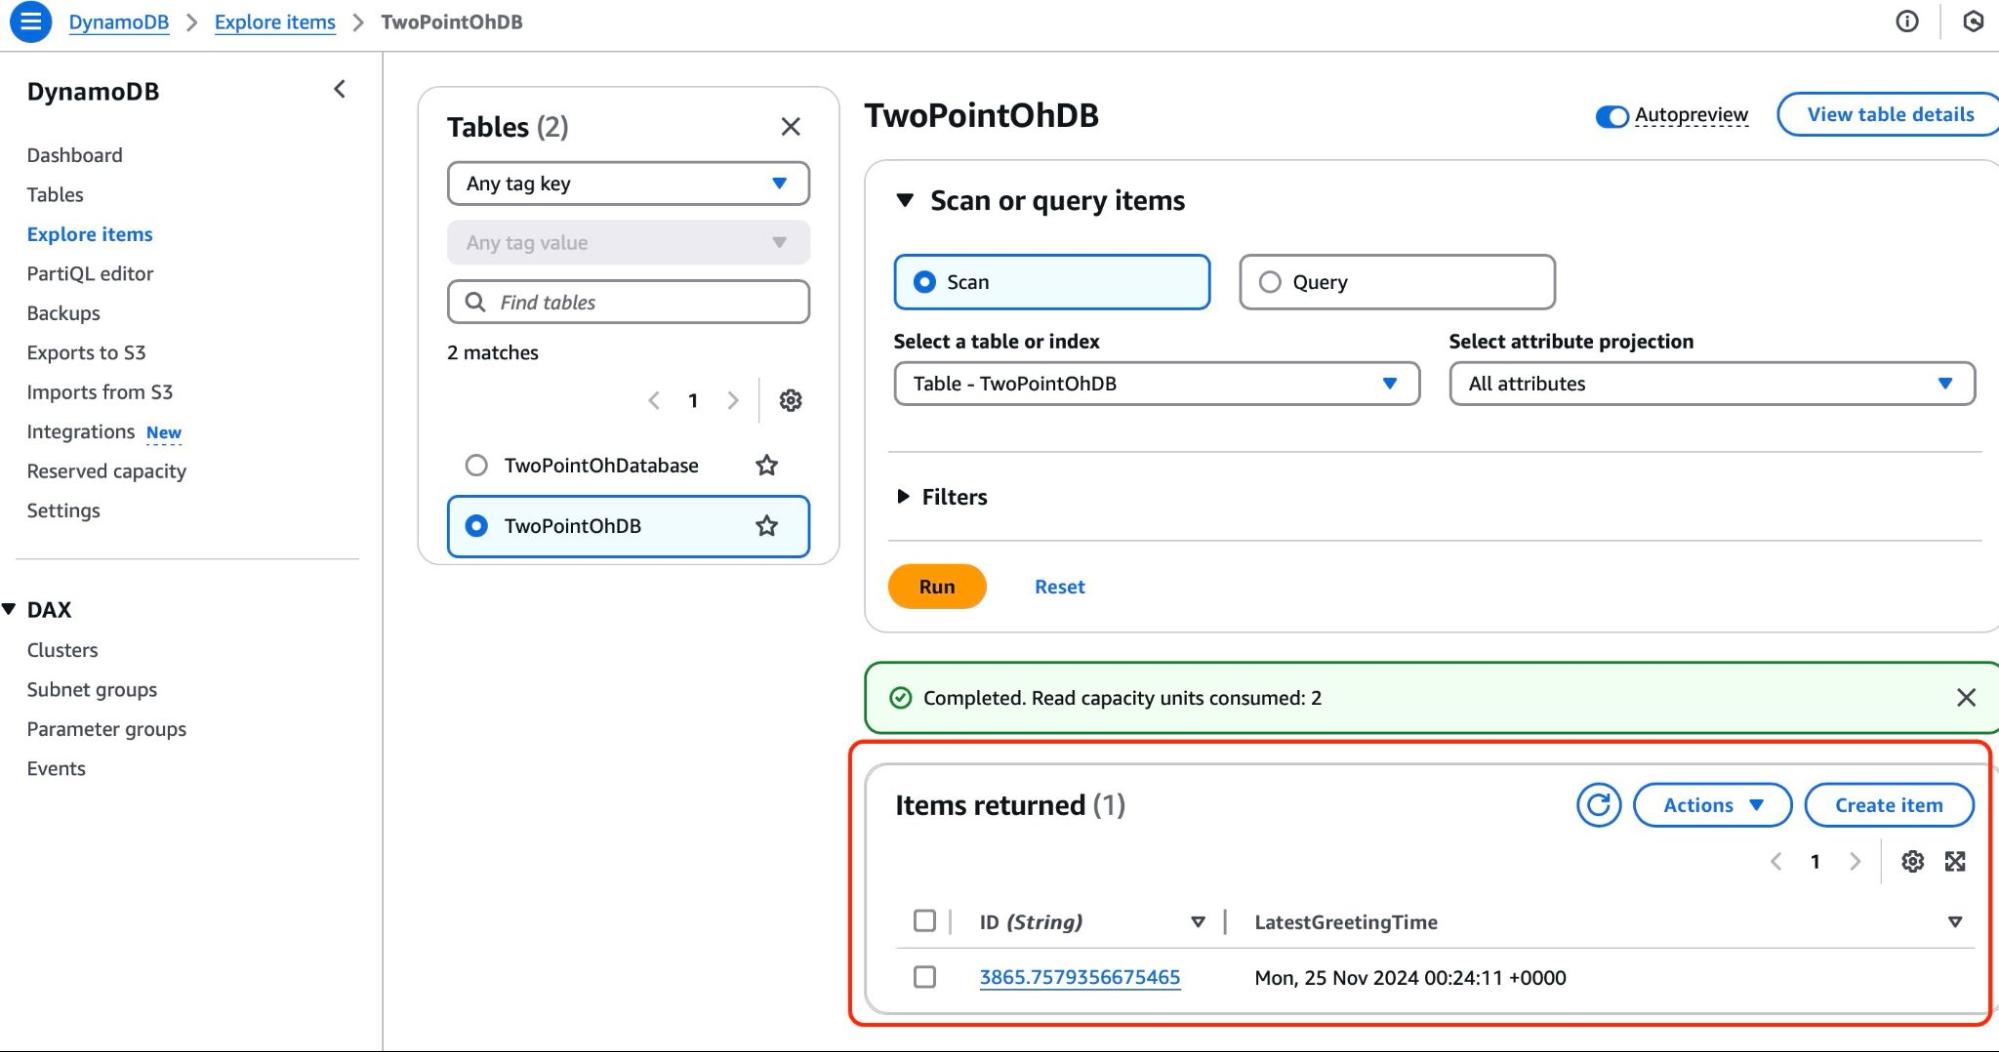The image size is (1999, 1052).
Task: Collapse the Scan or query items section
Action: (x=905, y=201)
